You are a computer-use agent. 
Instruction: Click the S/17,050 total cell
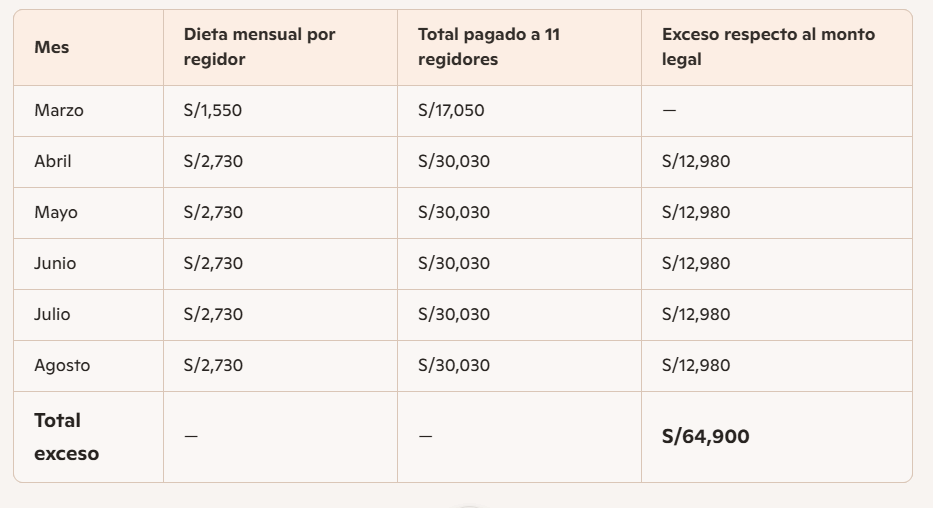(x=451, y=111)
